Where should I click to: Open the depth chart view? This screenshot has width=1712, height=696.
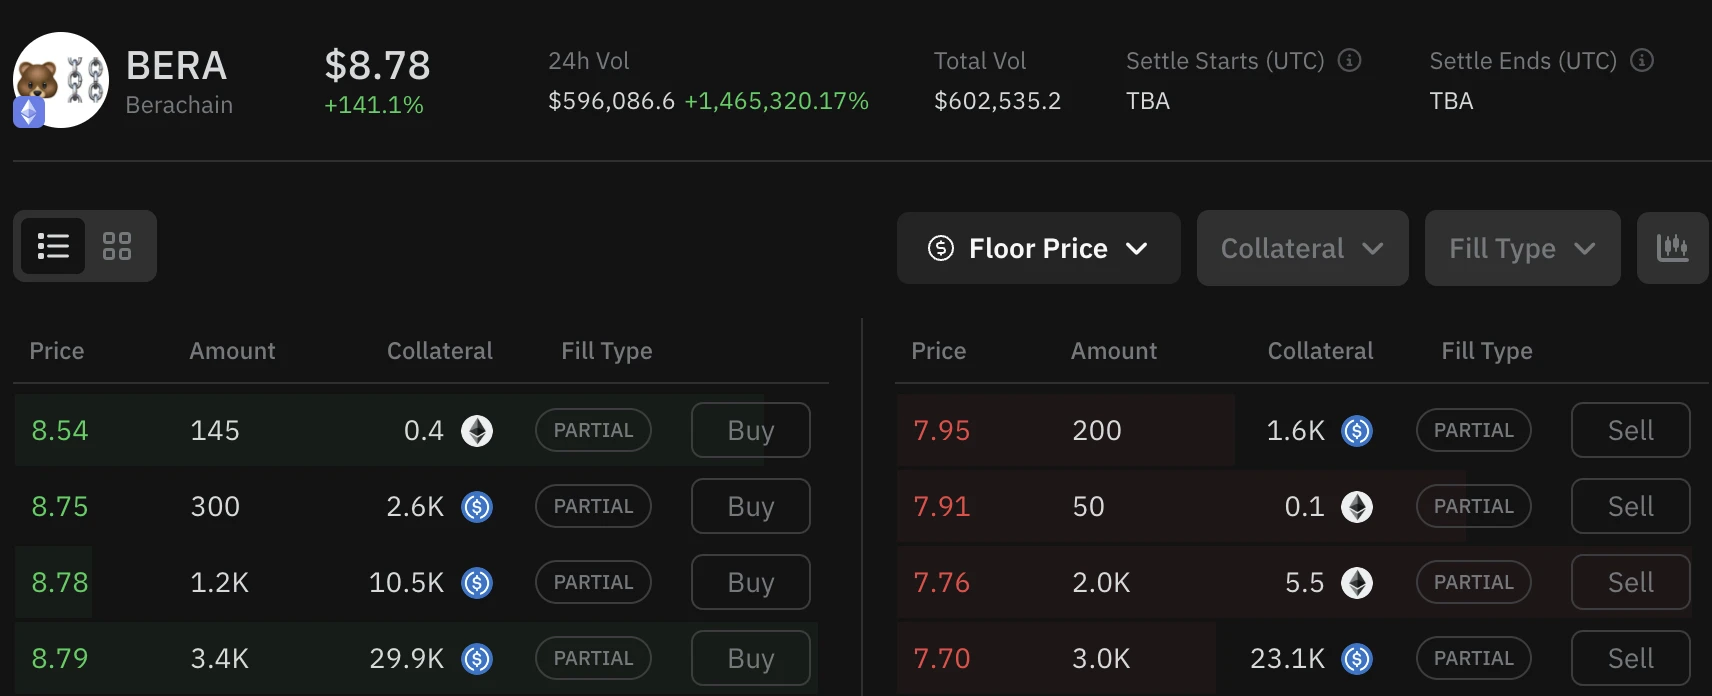[x=1672, y=248]
